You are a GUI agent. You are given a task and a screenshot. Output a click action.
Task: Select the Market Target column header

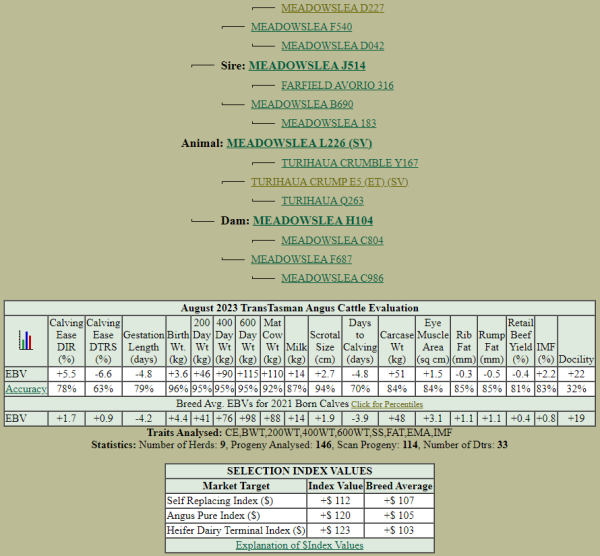(236, 486)
